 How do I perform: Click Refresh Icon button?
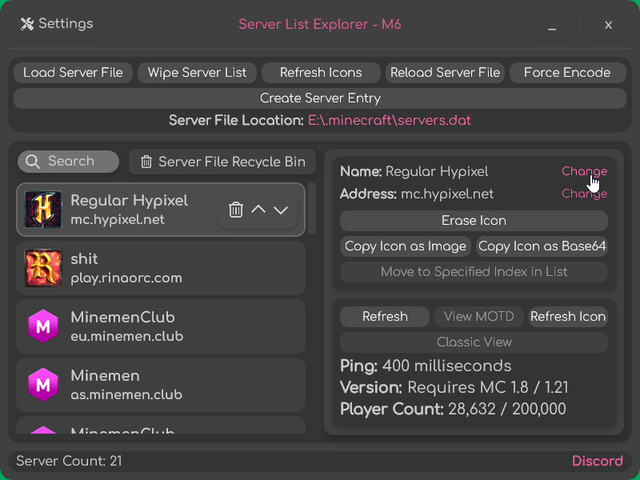click(568, 317)
